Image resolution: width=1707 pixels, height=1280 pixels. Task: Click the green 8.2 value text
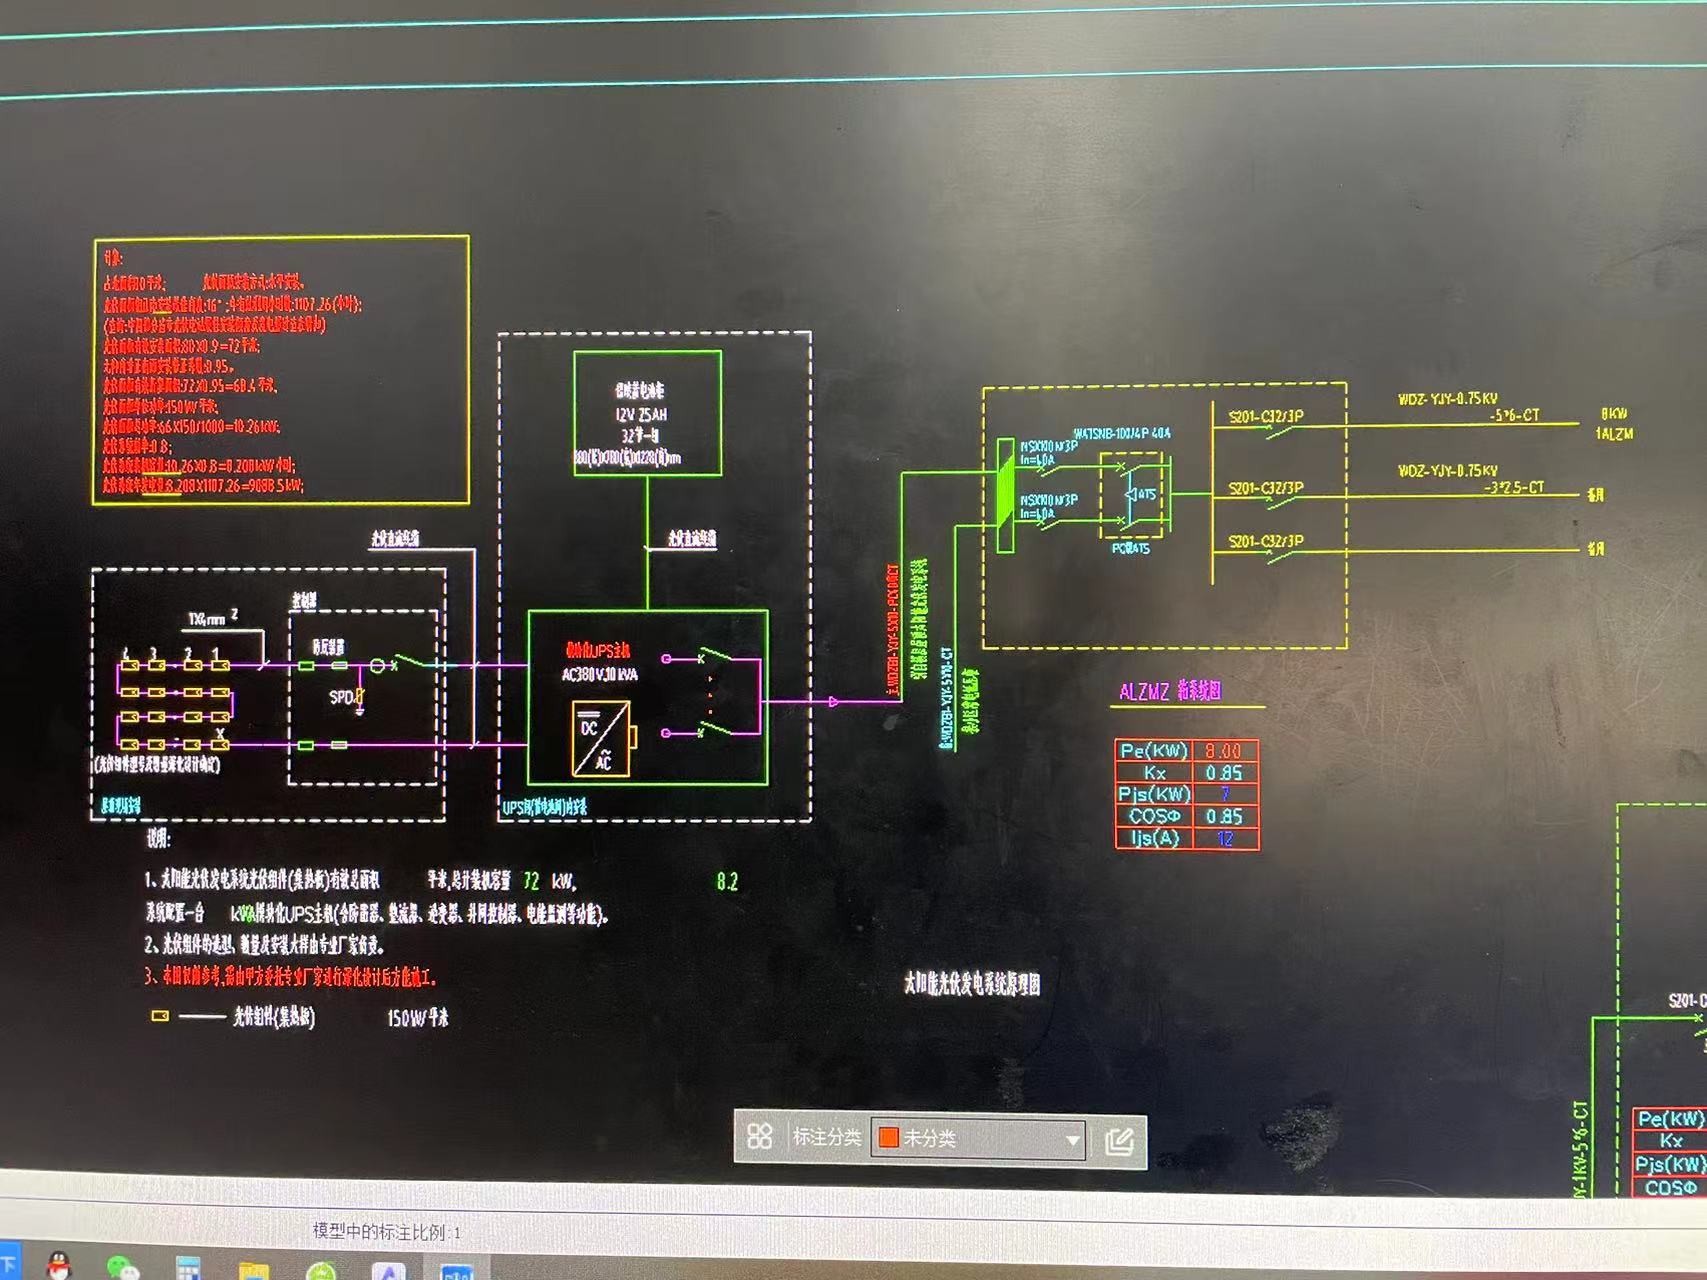tap(727, 882)
